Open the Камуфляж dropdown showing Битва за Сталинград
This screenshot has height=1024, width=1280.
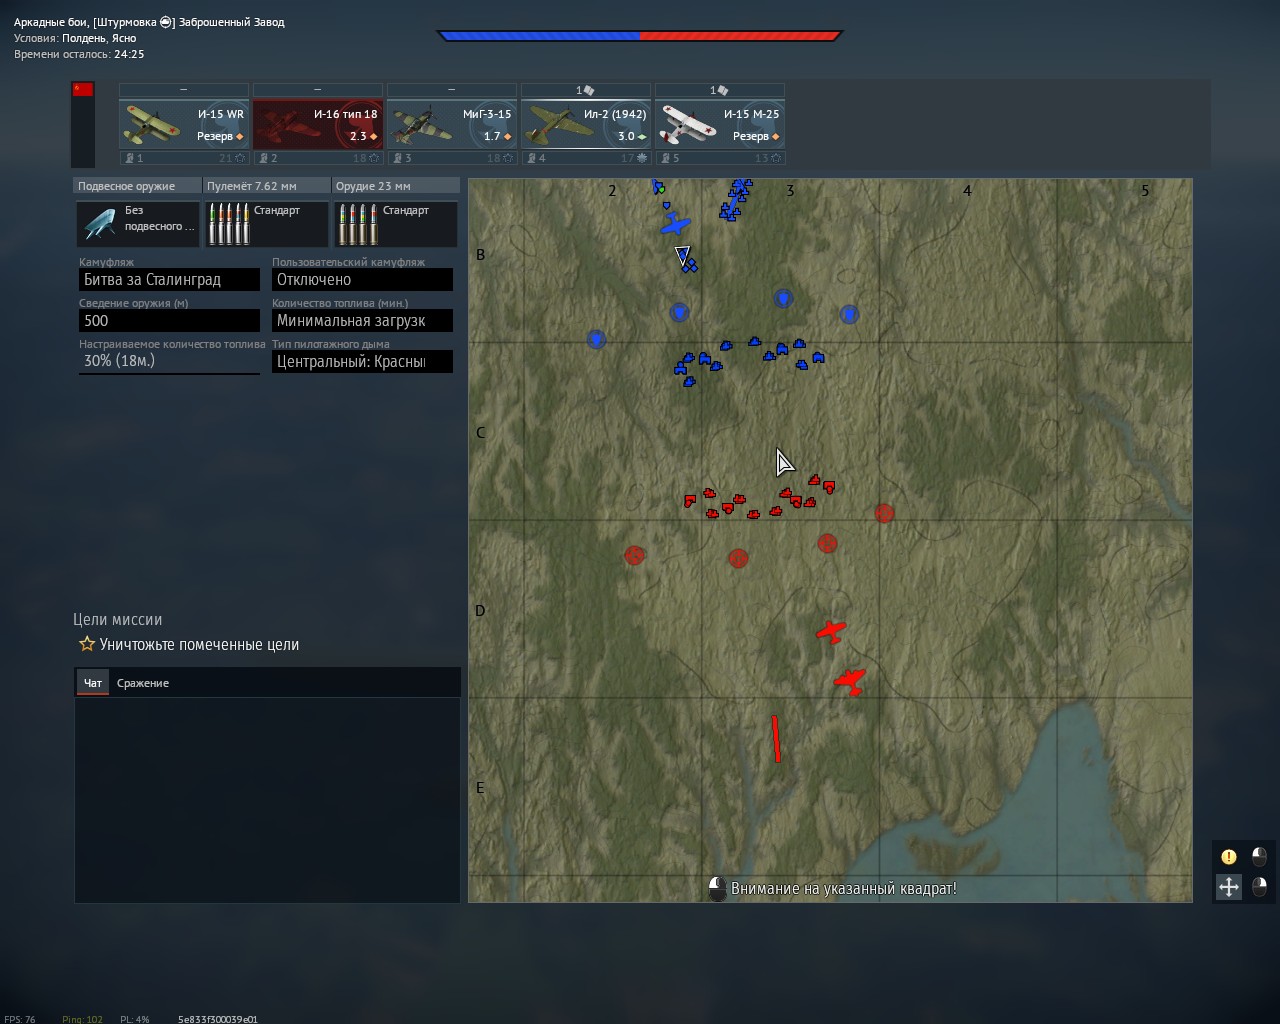(169, 280)
